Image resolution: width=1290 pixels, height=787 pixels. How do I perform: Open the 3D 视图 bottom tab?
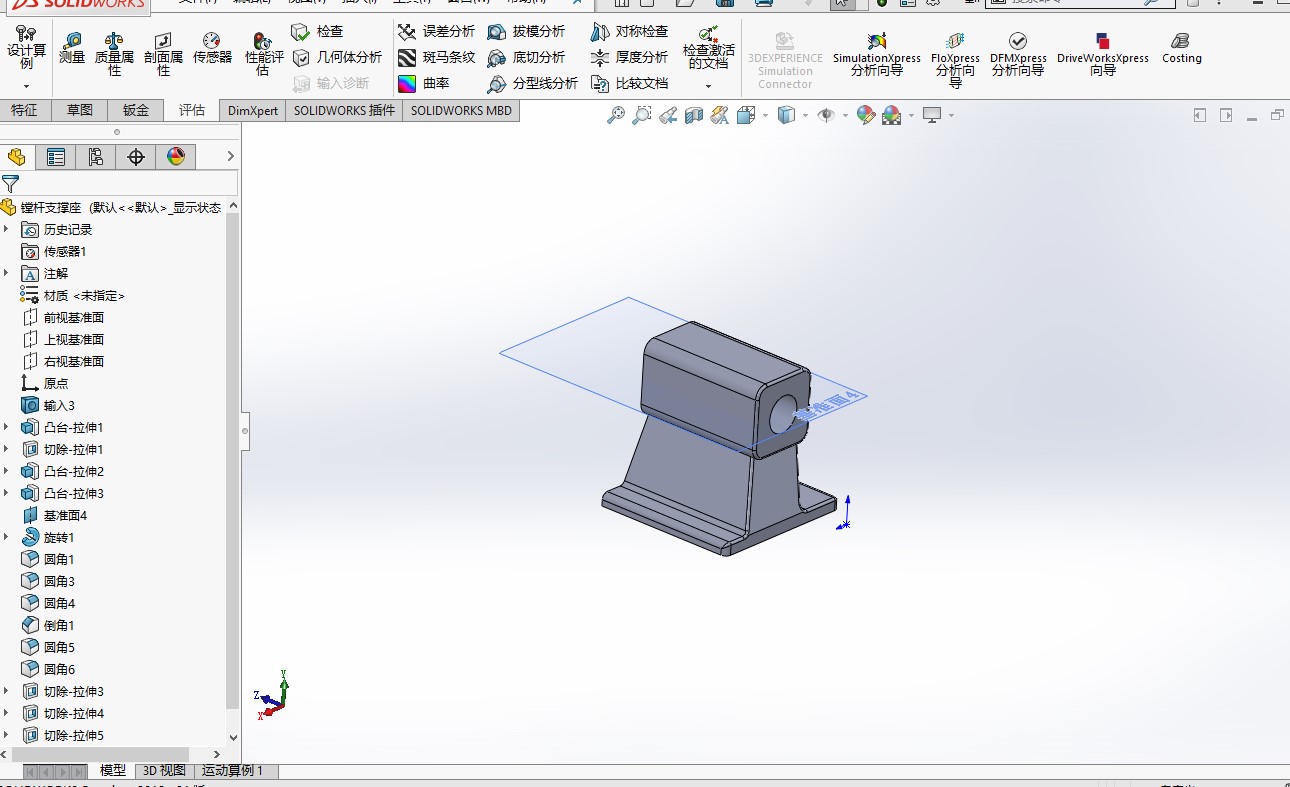click(x=164, y=771)
